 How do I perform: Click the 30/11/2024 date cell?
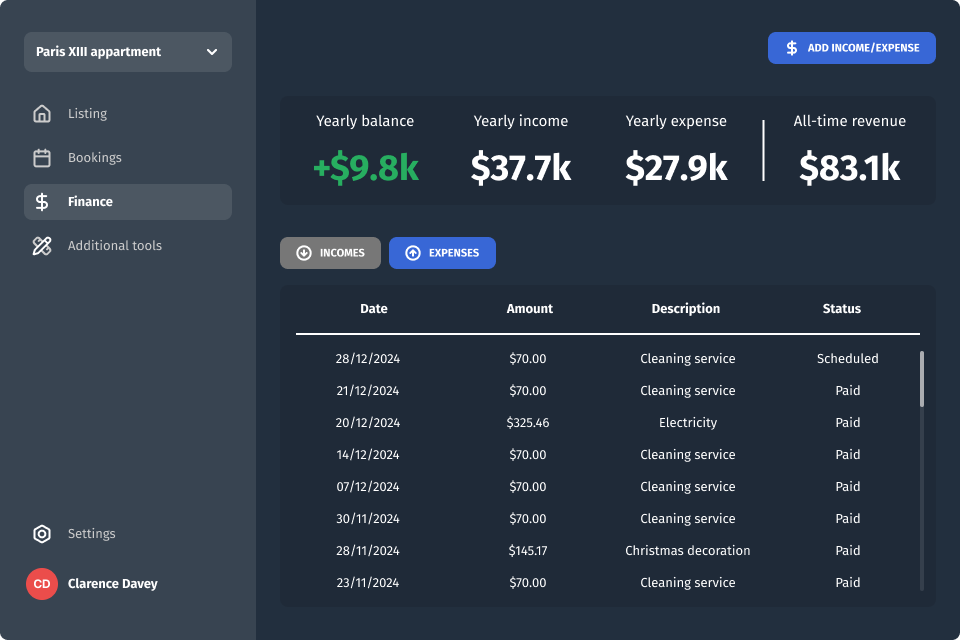click(x=367, y=519)
